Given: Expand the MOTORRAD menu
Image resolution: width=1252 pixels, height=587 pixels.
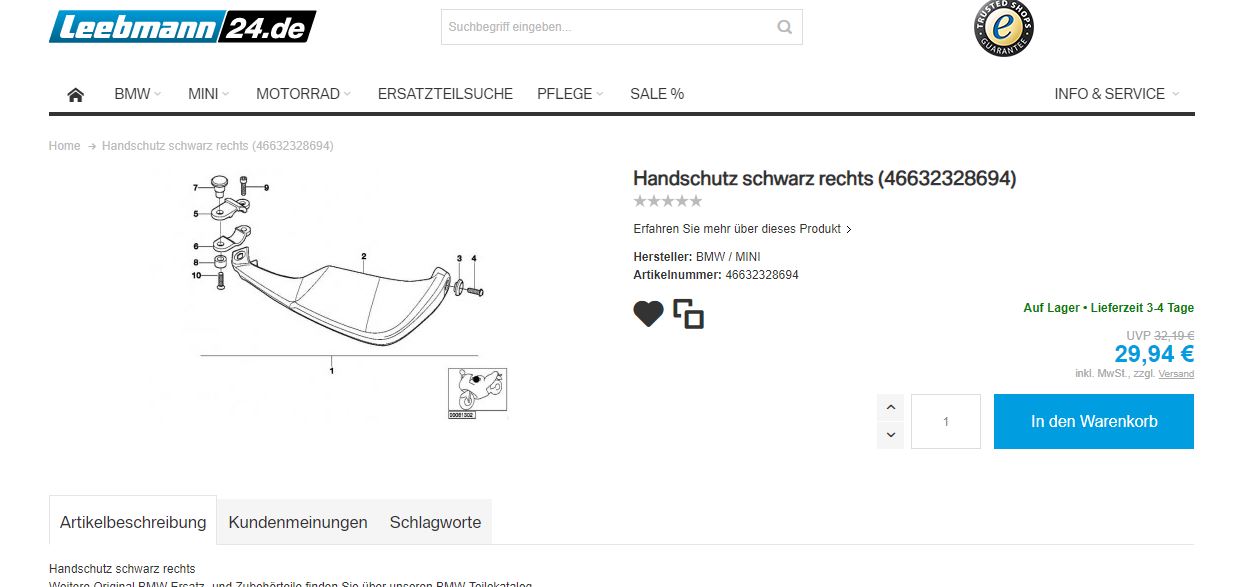Looking at the screenshot, I should (304, 94).
